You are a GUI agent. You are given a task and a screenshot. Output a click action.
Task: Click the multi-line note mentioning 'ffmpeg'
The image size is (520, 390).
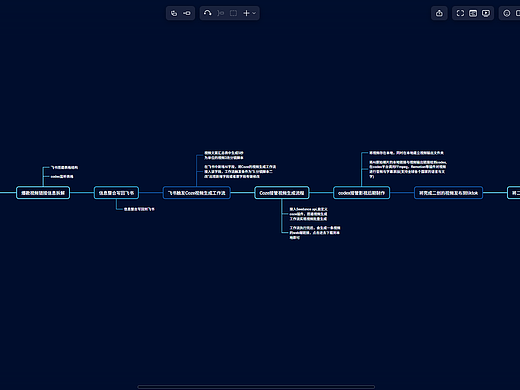tap(408, 169)
